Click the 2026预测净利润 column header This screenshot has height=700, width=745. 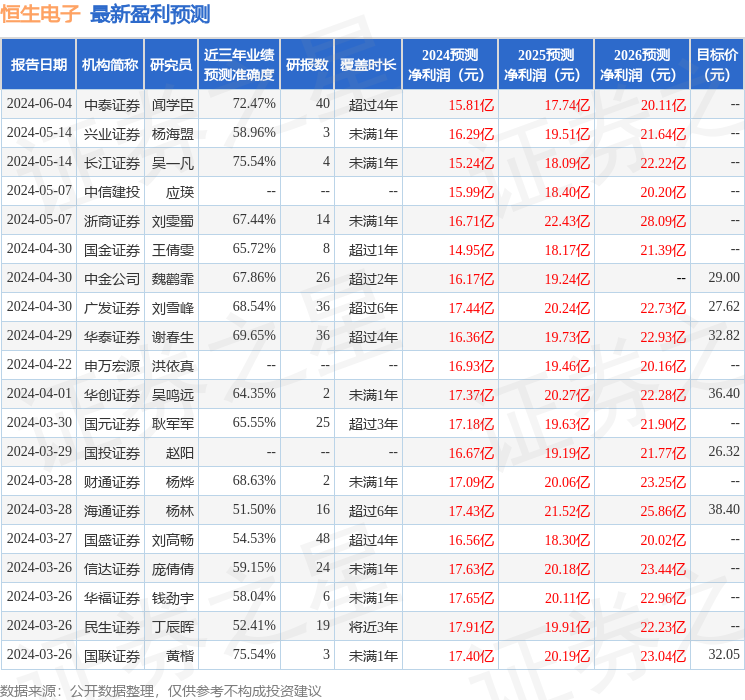coord(642,65)
